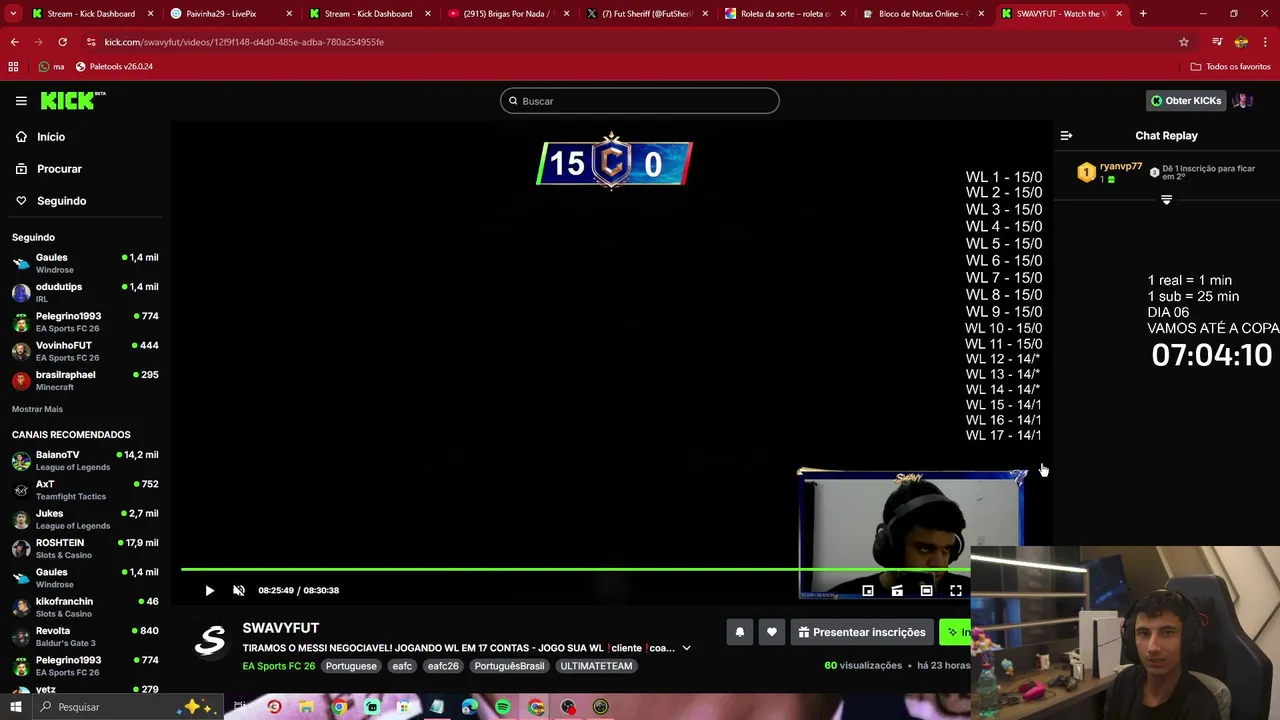Open Spotify from the taskbar
1280x720 pixels.
[502, 707]
